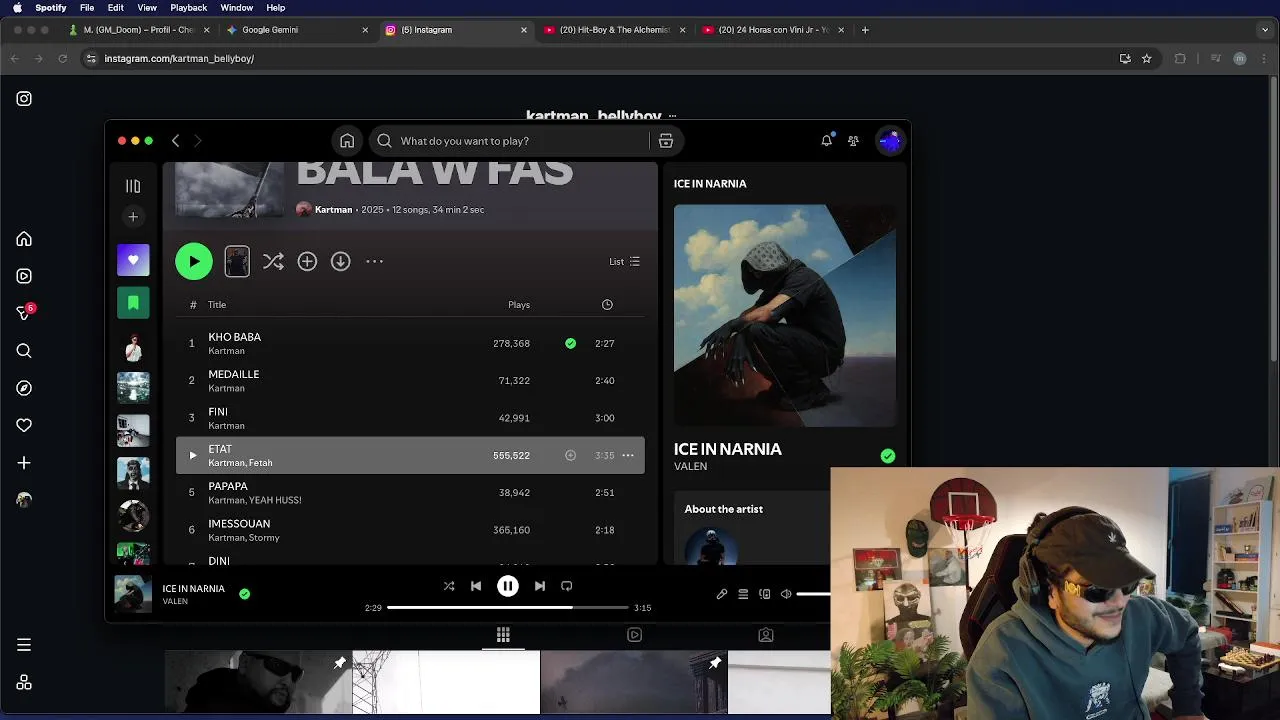
Task: Click the album preview thumbnail beside play
Action: click(x=237, y=261)
